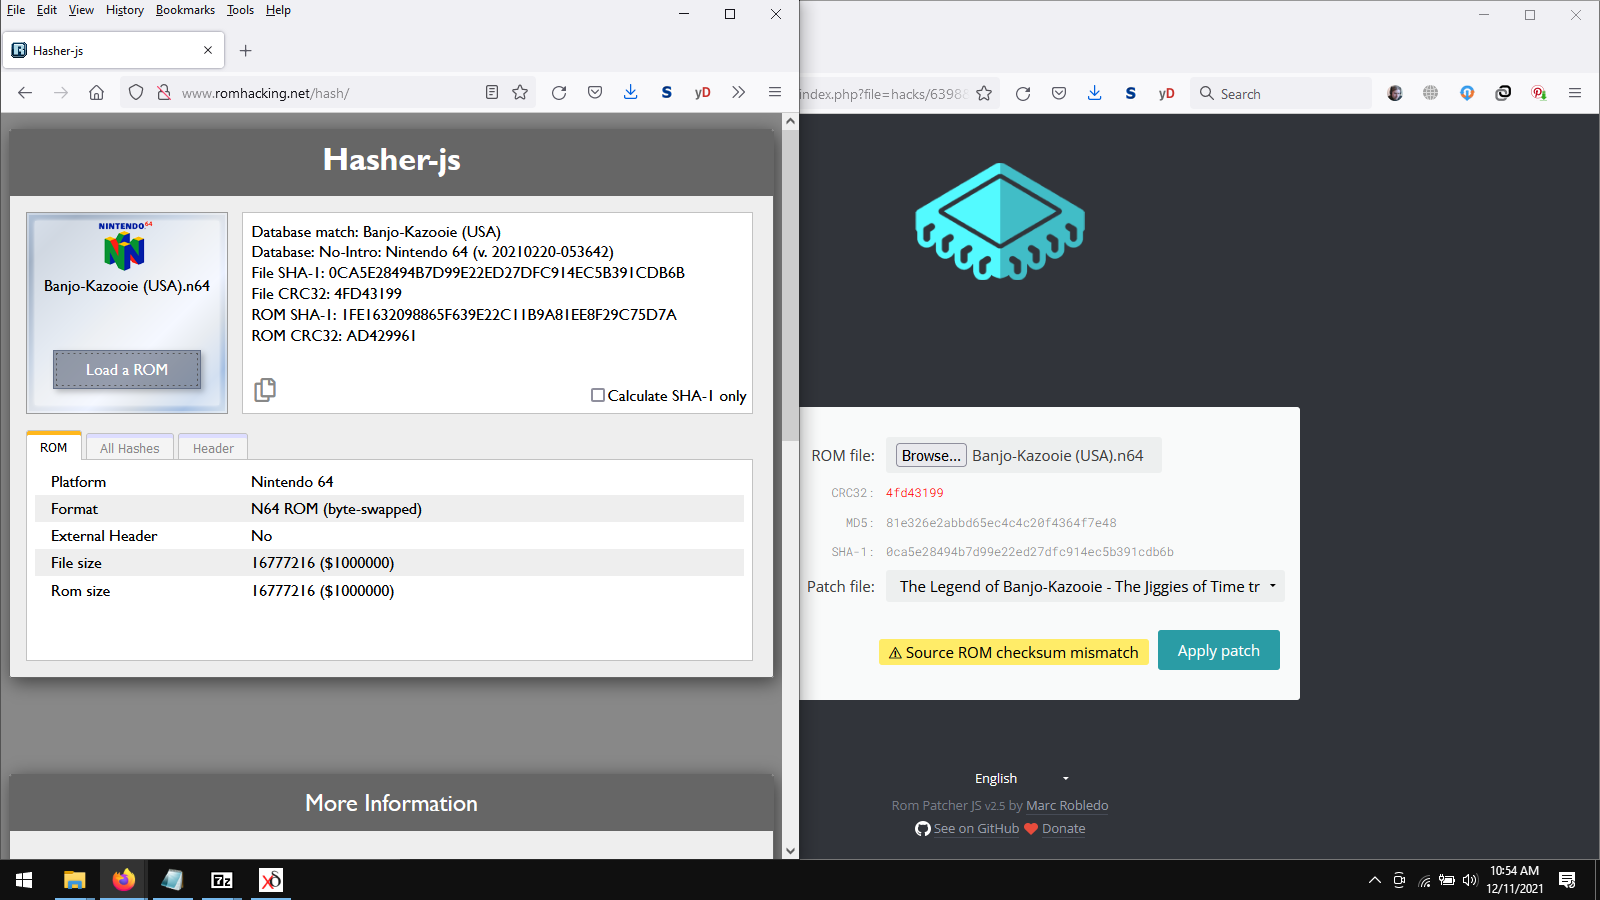Click the Load a ROM button

(x=127, y=369)
